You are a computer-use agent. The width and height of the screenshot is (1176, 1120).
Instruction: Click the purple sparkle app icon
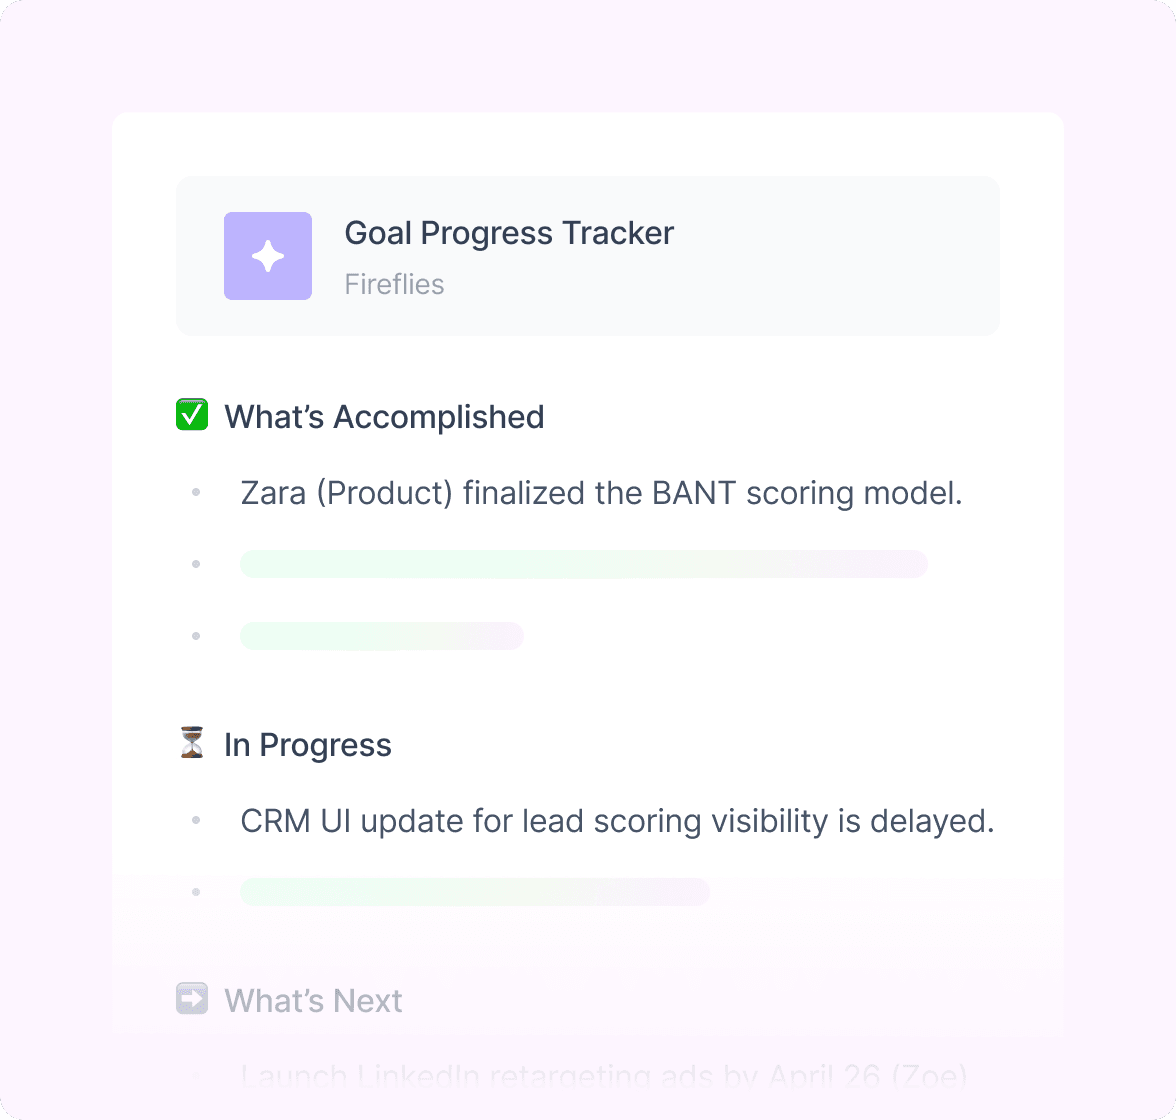(x=268, y=256)
